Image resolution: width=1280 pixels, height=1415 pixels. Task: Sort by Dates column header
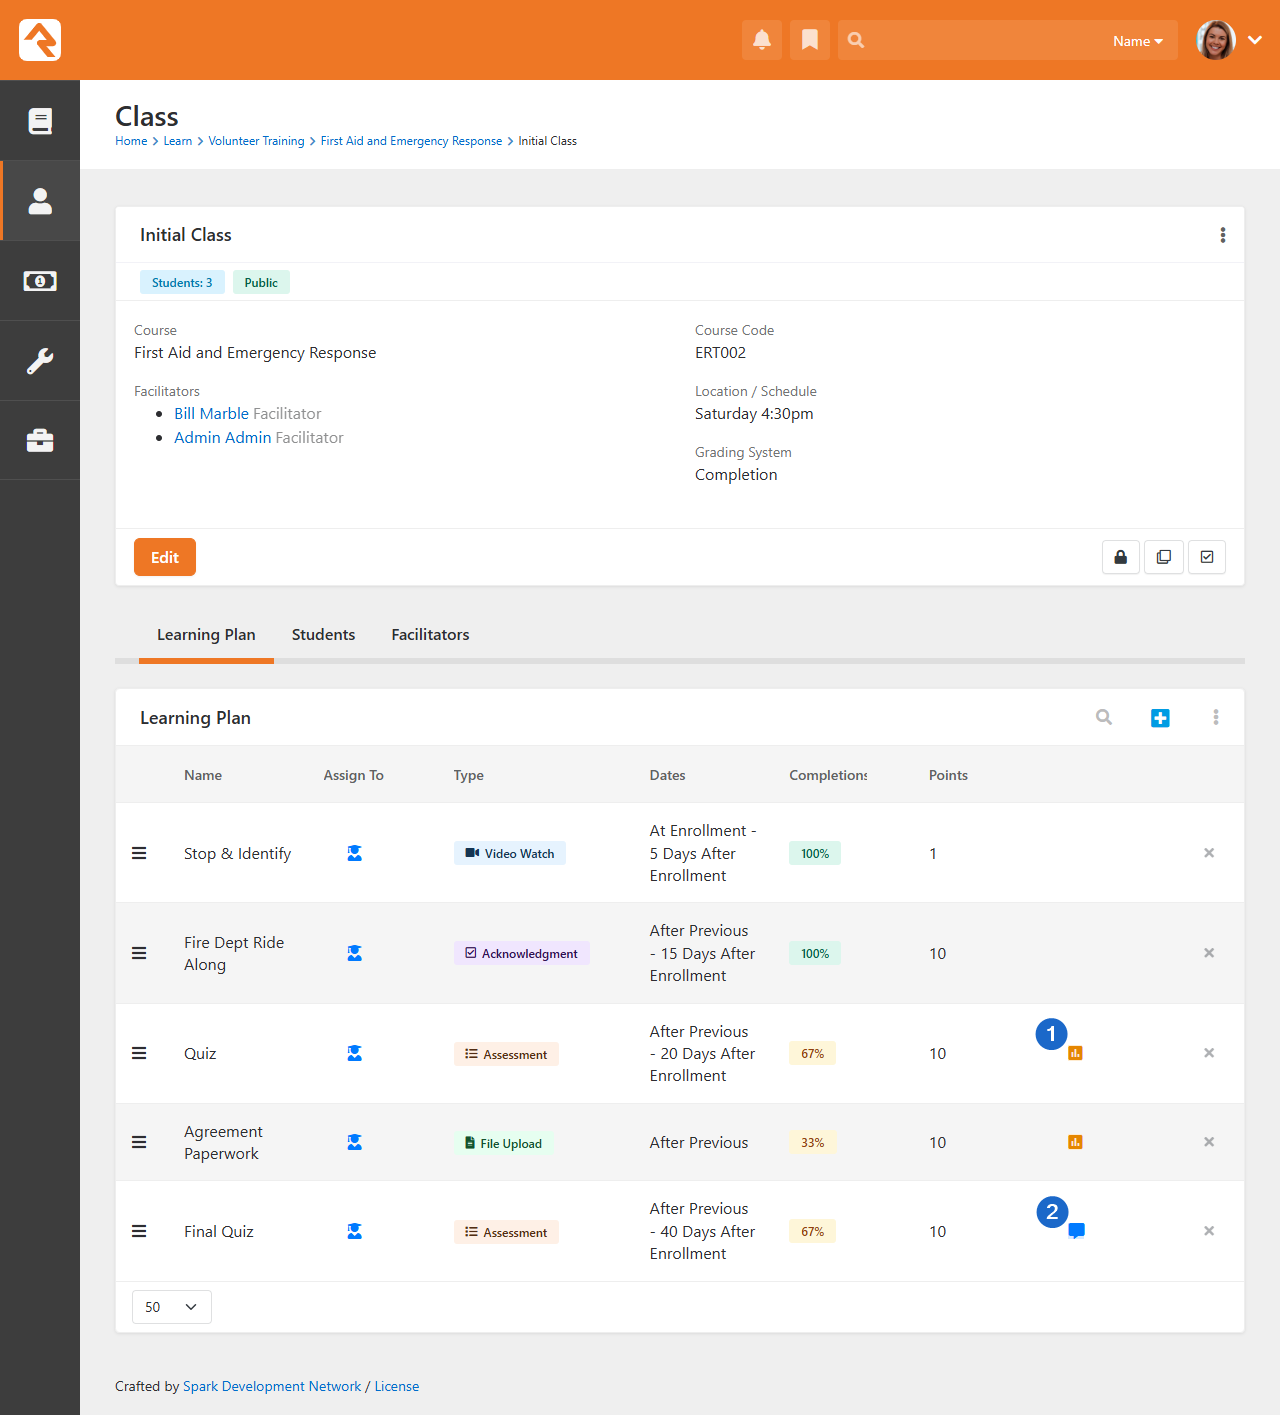click(668, 775)
